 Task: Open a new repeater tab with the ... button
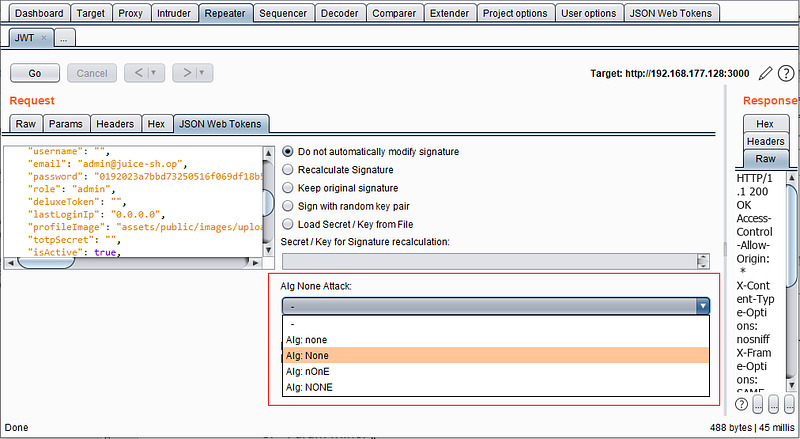tap(63, 38)
